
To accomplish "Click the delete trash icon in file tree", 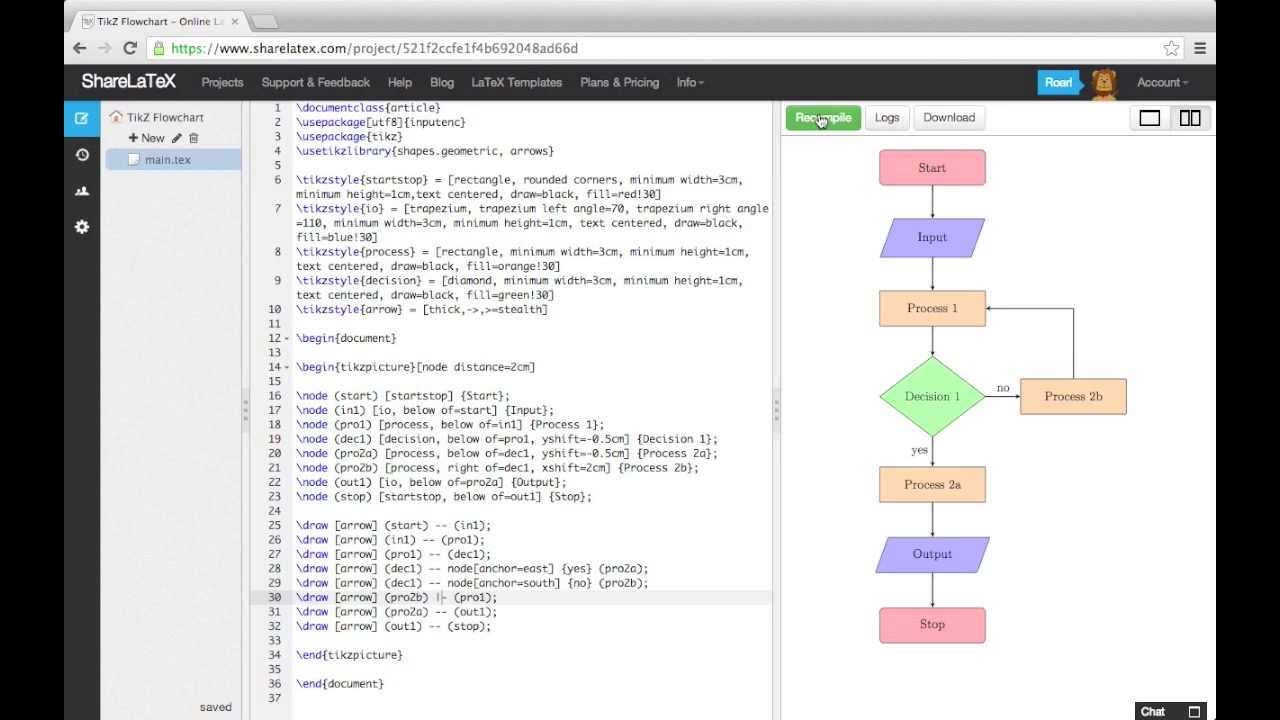I will [194, 138].
